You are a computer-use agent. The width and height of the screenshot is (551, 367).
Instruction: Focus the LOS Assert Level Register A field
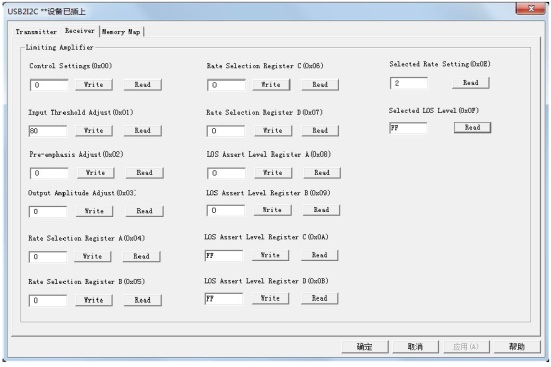click(x=226, y=173)
